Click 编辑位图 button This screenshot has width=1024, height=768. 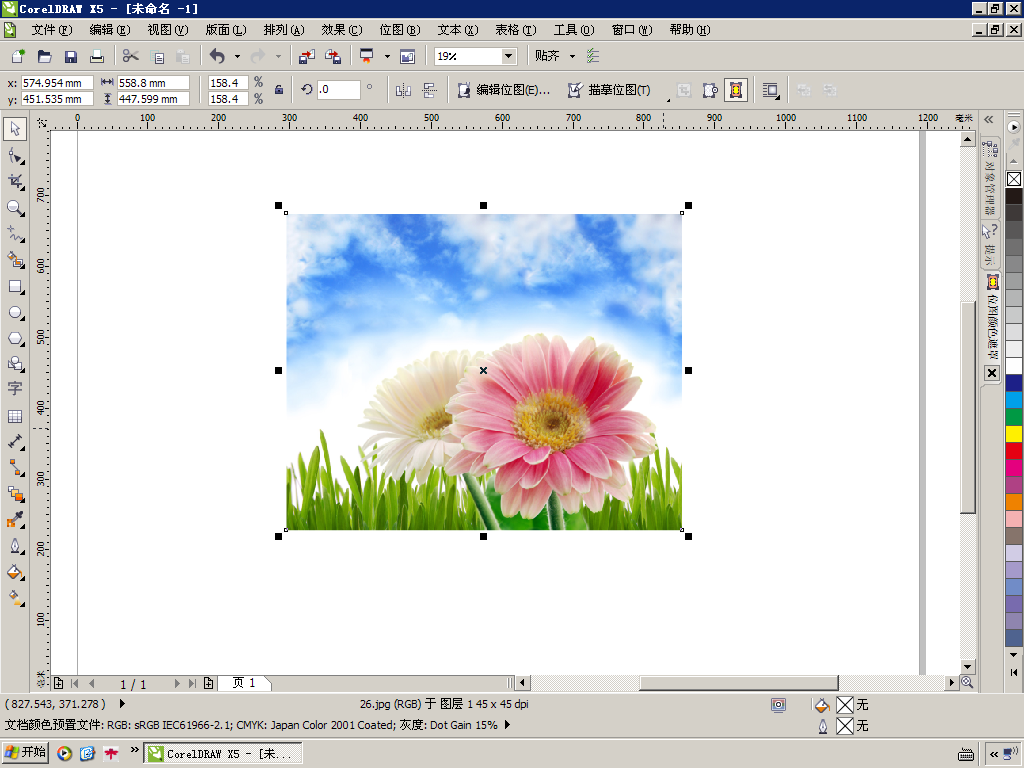(504, 90)
